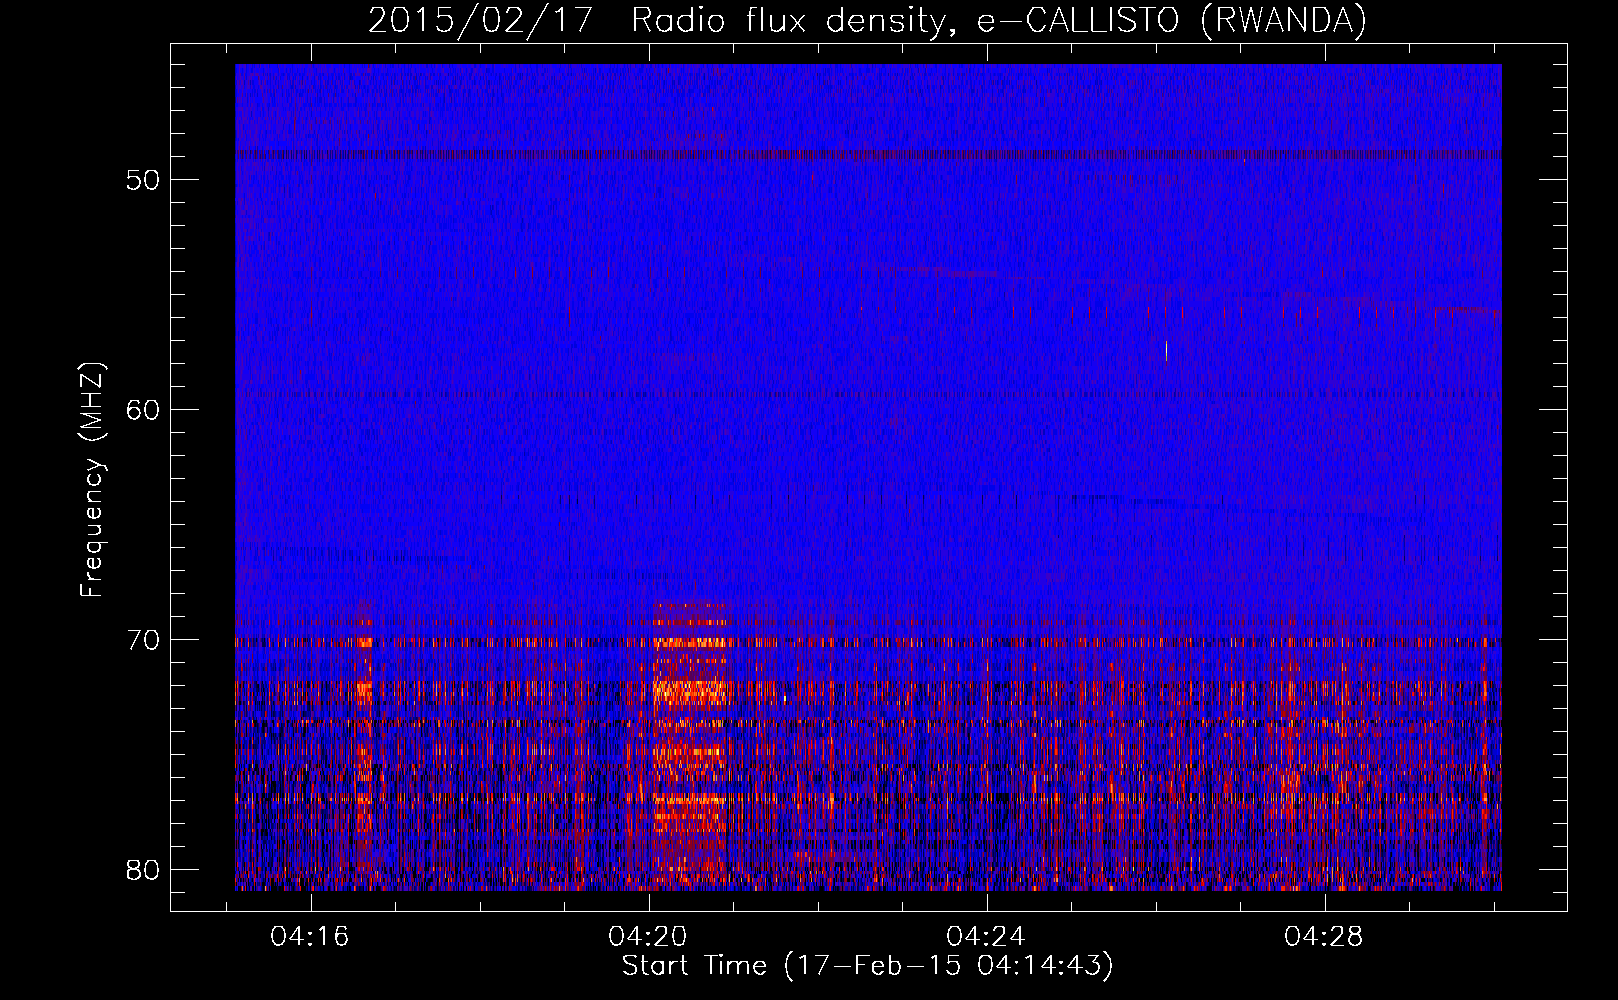
Task: Click the 70 frequency tick label
Action: tap(143, 640)
